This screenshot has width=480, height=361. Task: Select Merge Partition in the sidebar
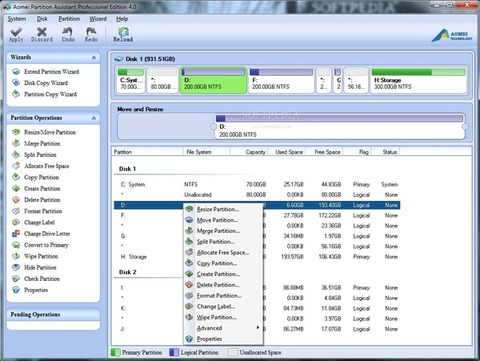pyautogui.click(x=42, y=144)
